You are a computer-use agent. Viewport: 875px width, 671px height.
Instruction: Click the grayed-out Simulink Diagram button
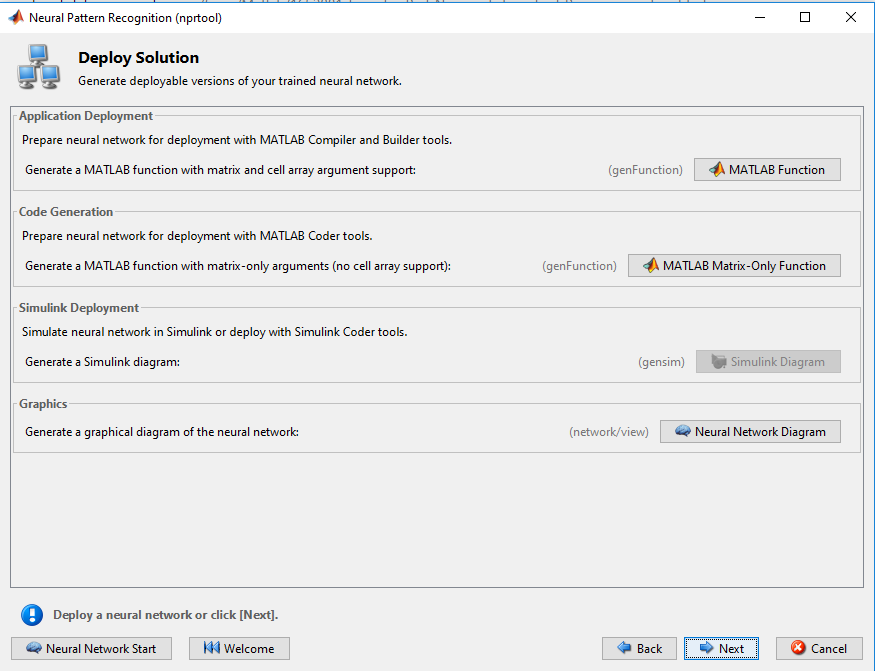tap(768, 362)
